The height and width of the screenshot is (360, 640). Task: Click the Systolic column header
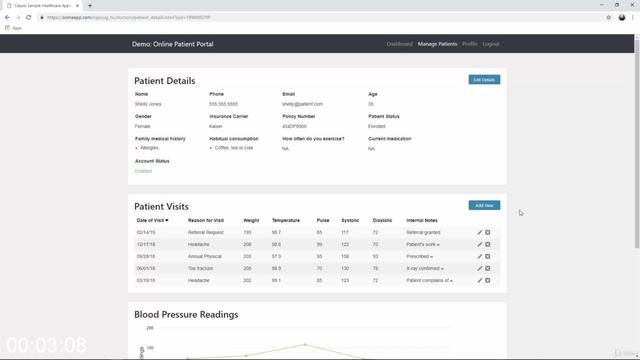pos(350,220)
